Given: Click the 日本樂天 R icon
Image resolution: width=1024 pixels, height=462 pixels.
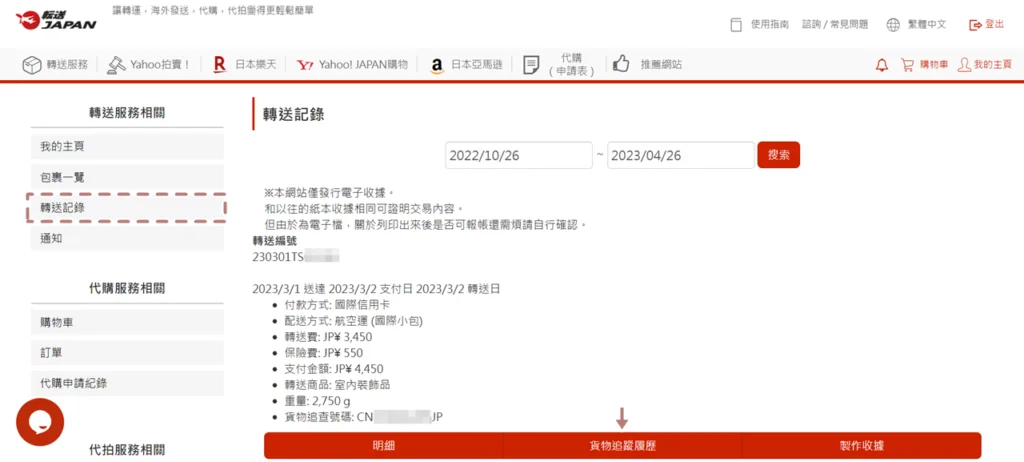Looking at the screenshot, I should pos(219,65).
